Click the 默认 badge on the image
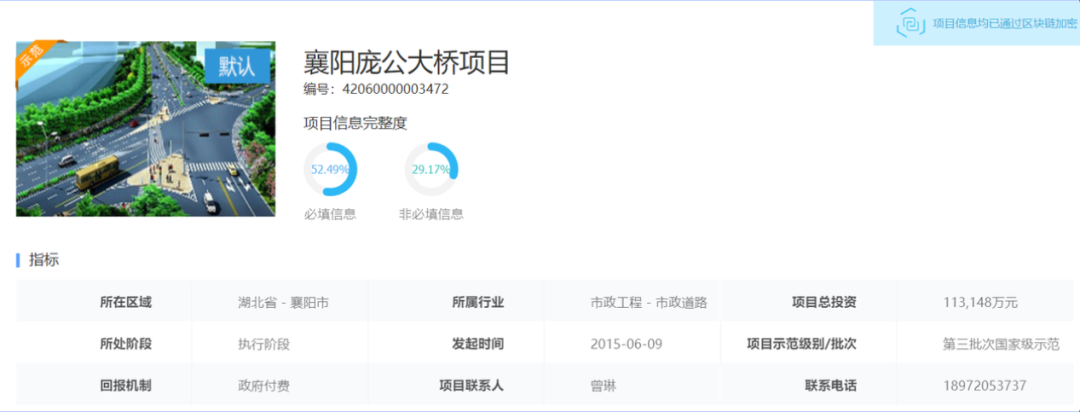1080x412 pixels. 237,65
